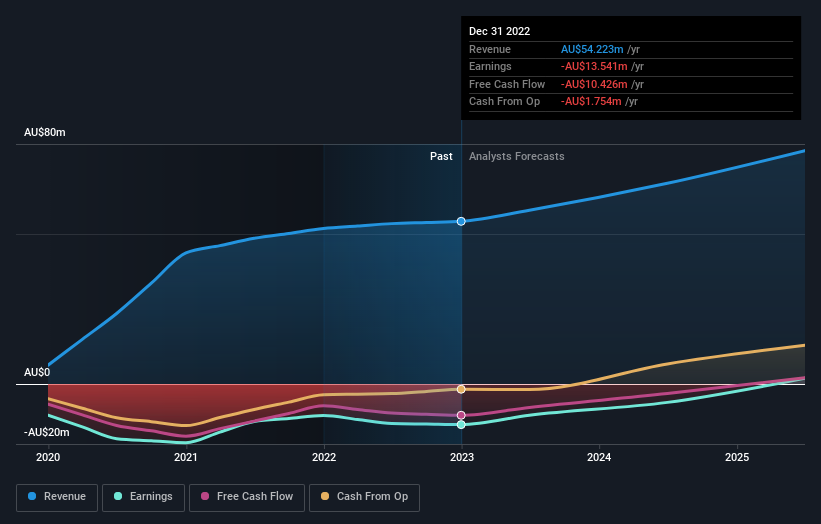The image size is (821, 524).
Task: Click the 2020 x-axis label
Action: (48, 457)
